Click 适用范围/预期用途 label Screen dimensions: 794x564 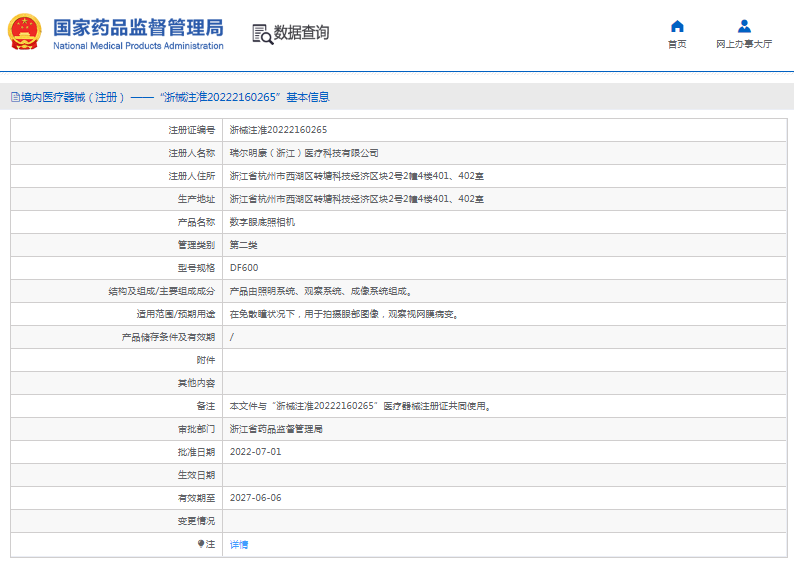(x=176, y=314)
